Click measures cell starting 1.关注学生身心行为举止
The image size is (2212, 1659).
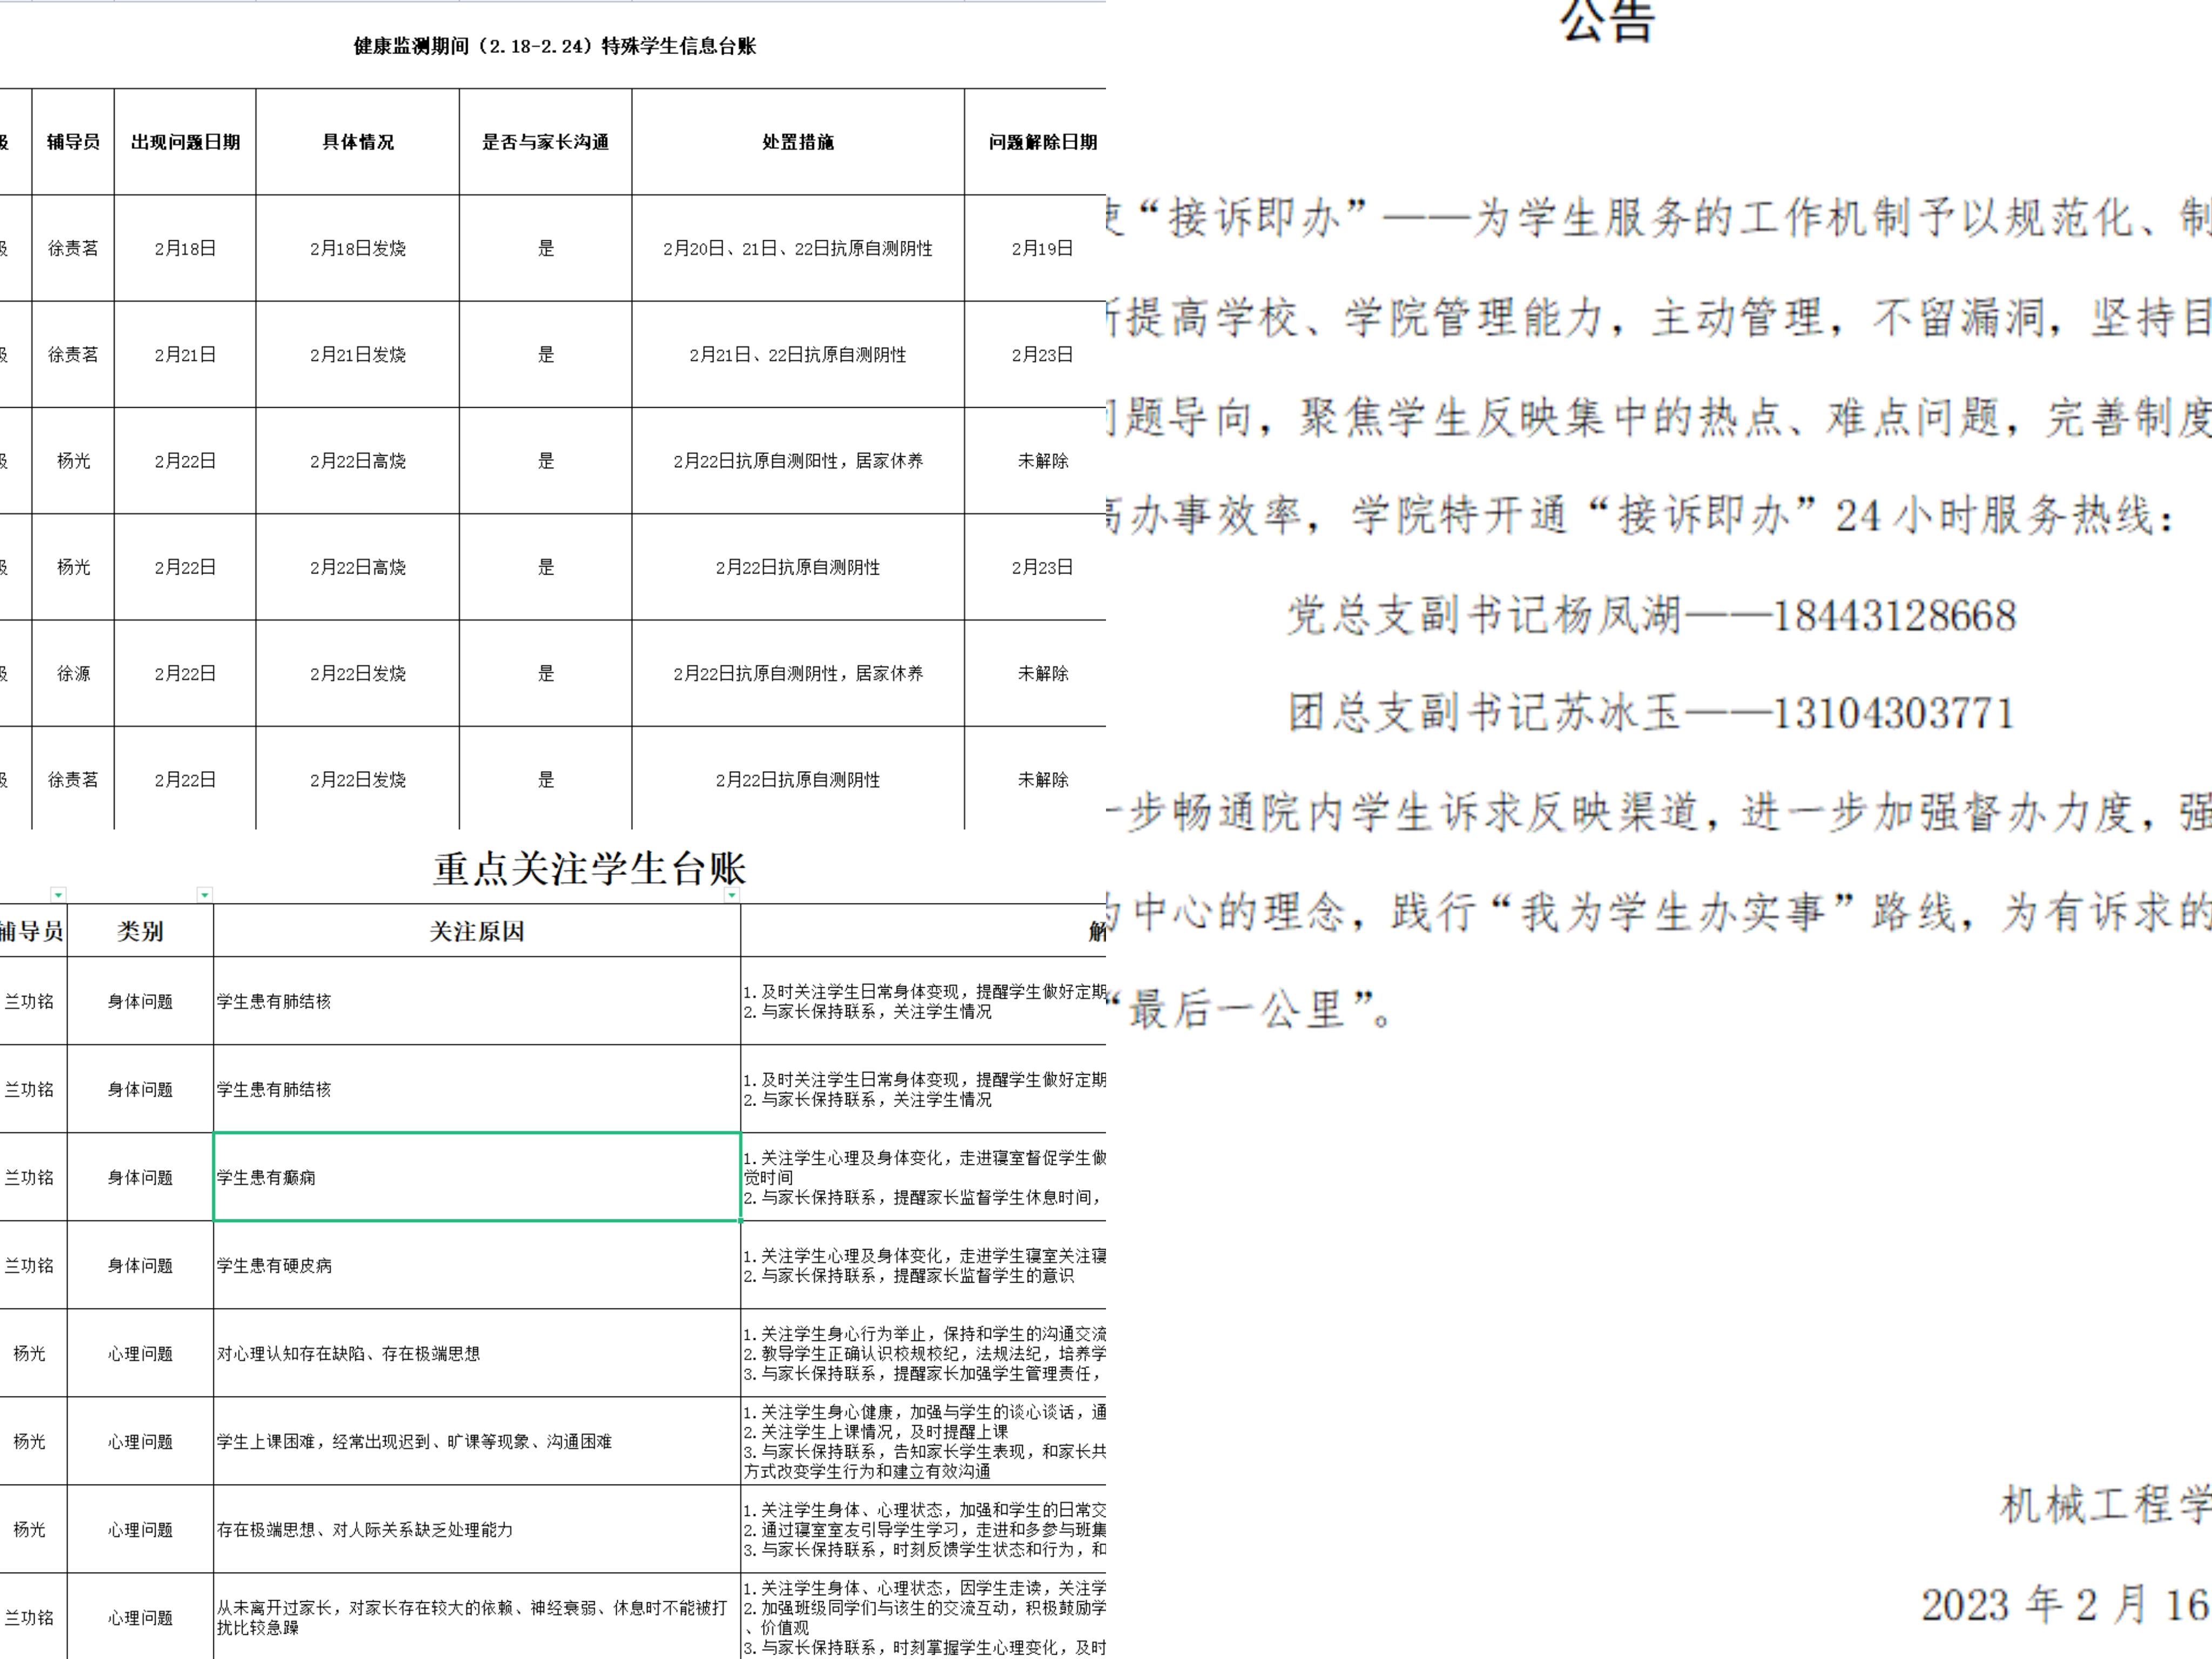[924, 1353]
